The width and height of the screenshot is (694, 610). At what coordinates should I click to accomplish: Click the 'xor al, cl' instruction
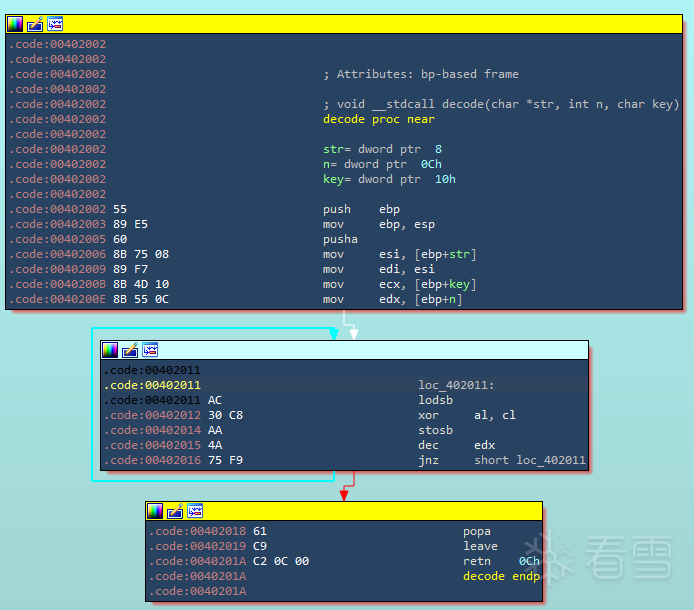coord(467,415)
